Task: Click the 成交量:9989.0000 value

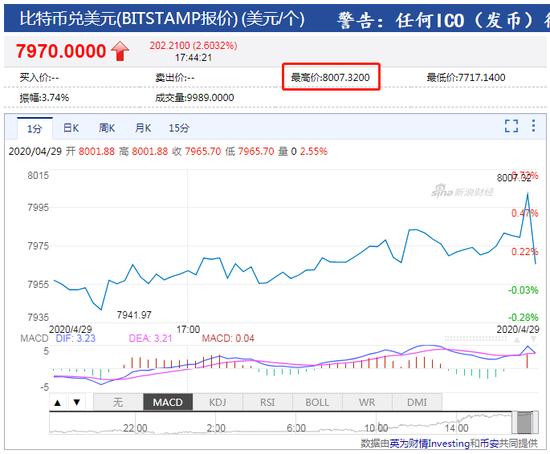Action: (x=195, y=98)
